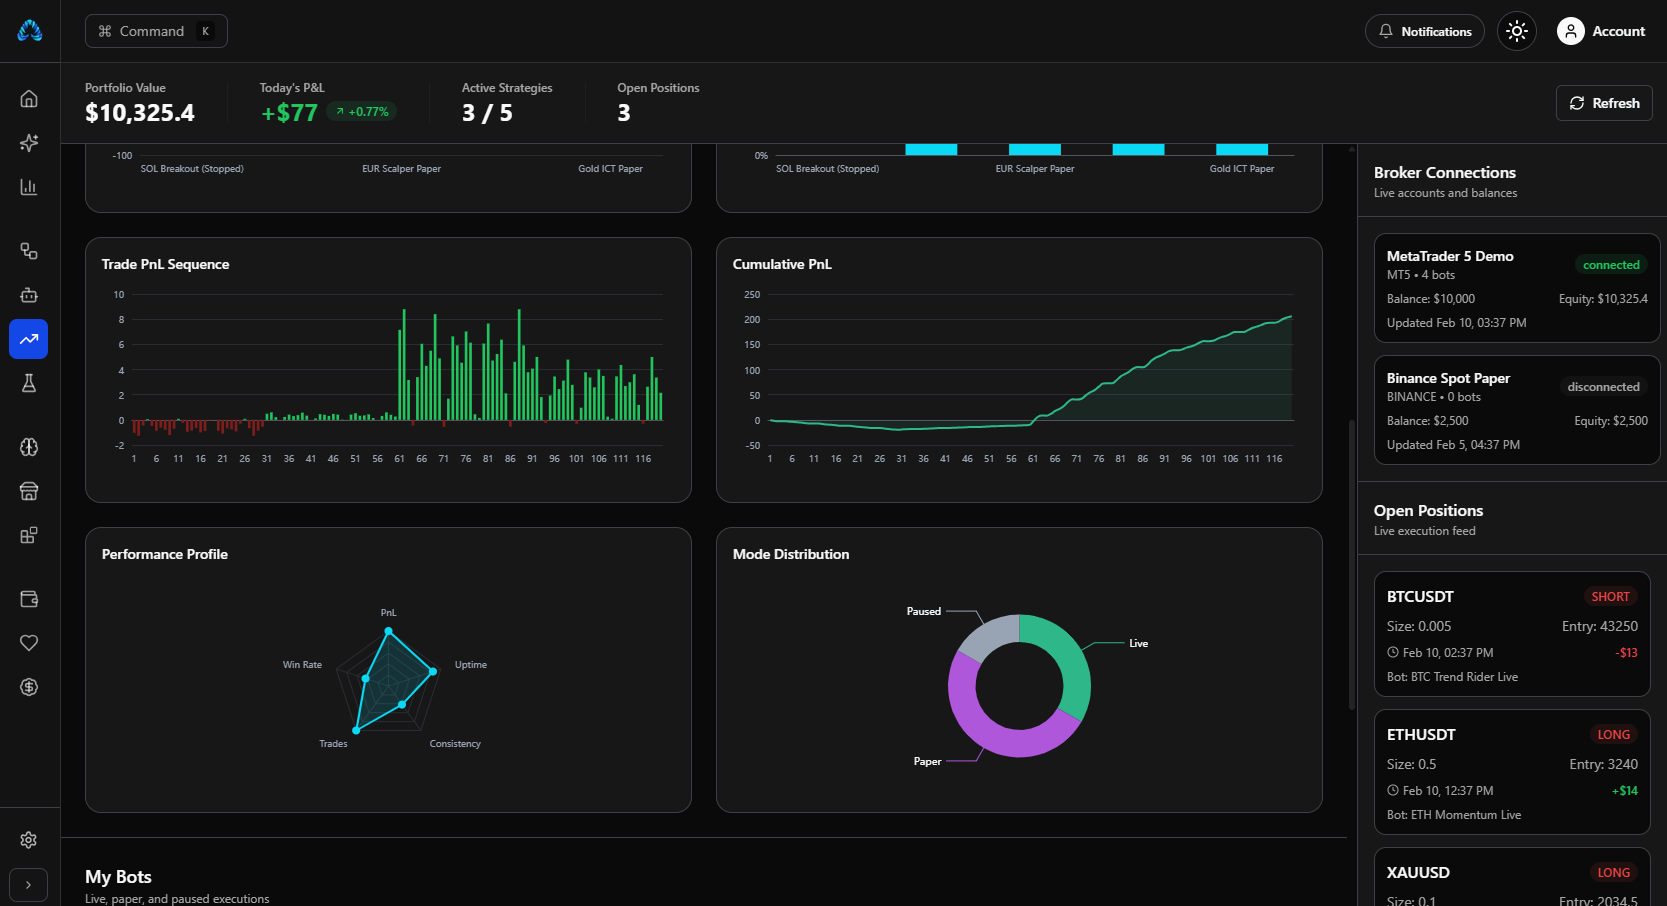Click the connected status badge
The width and height of the screenshot is (1667, 906).
click(x=1611, y=265)
